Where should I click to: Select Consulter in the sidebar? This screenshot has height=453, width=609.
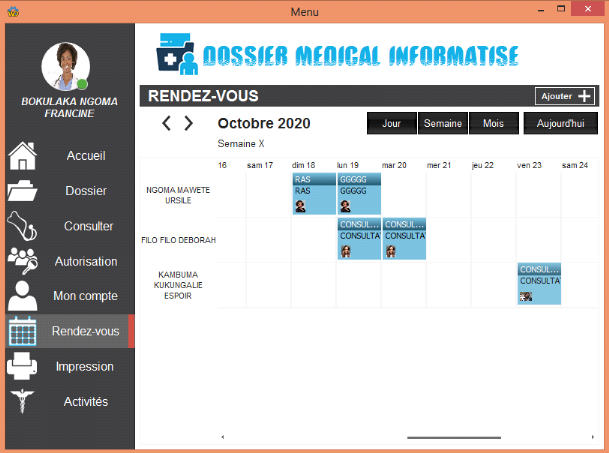click(89, 226)
